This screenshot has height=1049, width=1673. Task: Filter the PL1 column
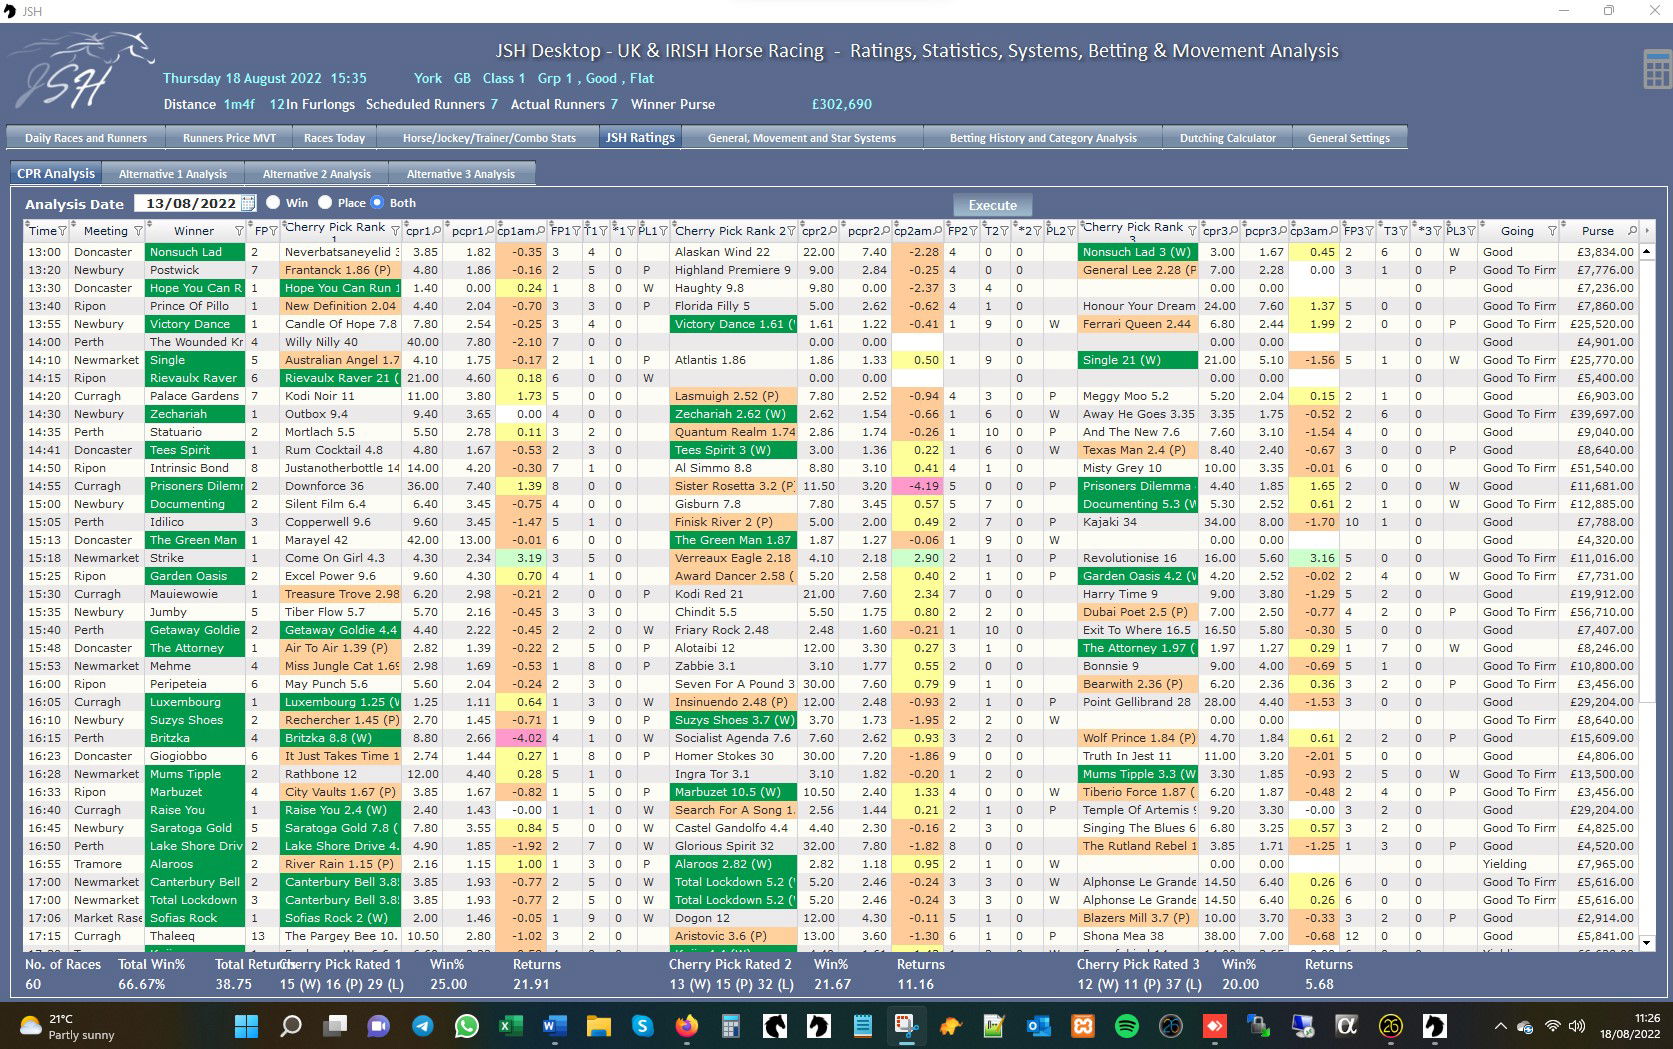coord(663,231)
